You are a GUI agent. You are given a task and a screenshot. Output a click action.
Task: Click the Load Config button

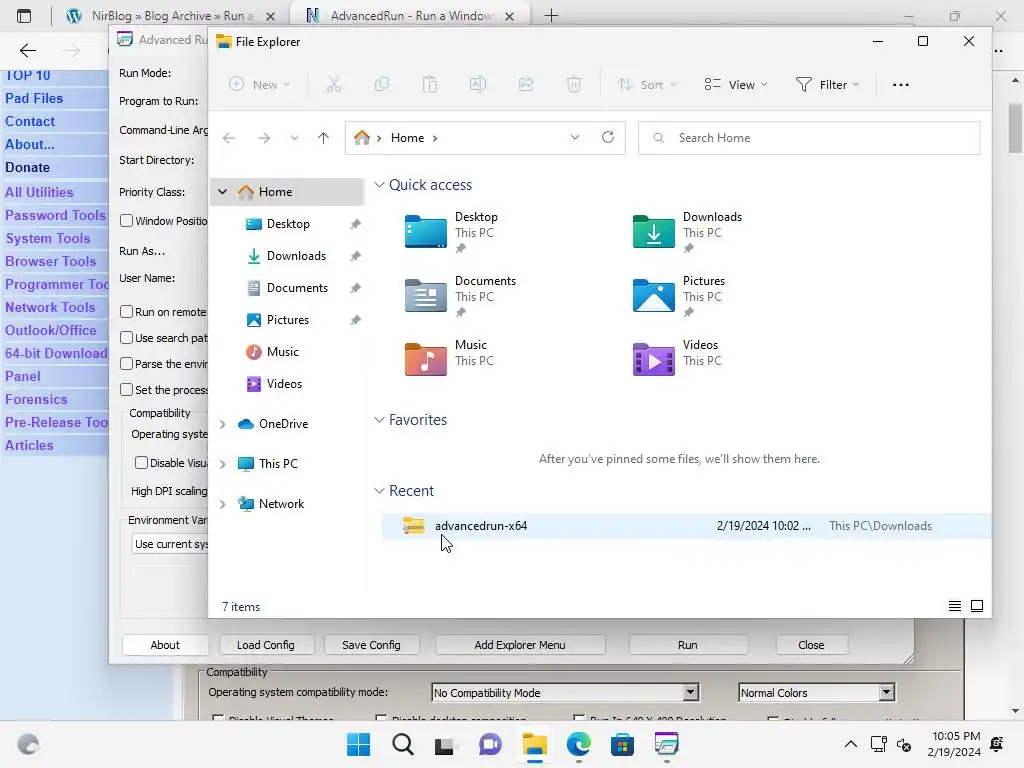266,645
